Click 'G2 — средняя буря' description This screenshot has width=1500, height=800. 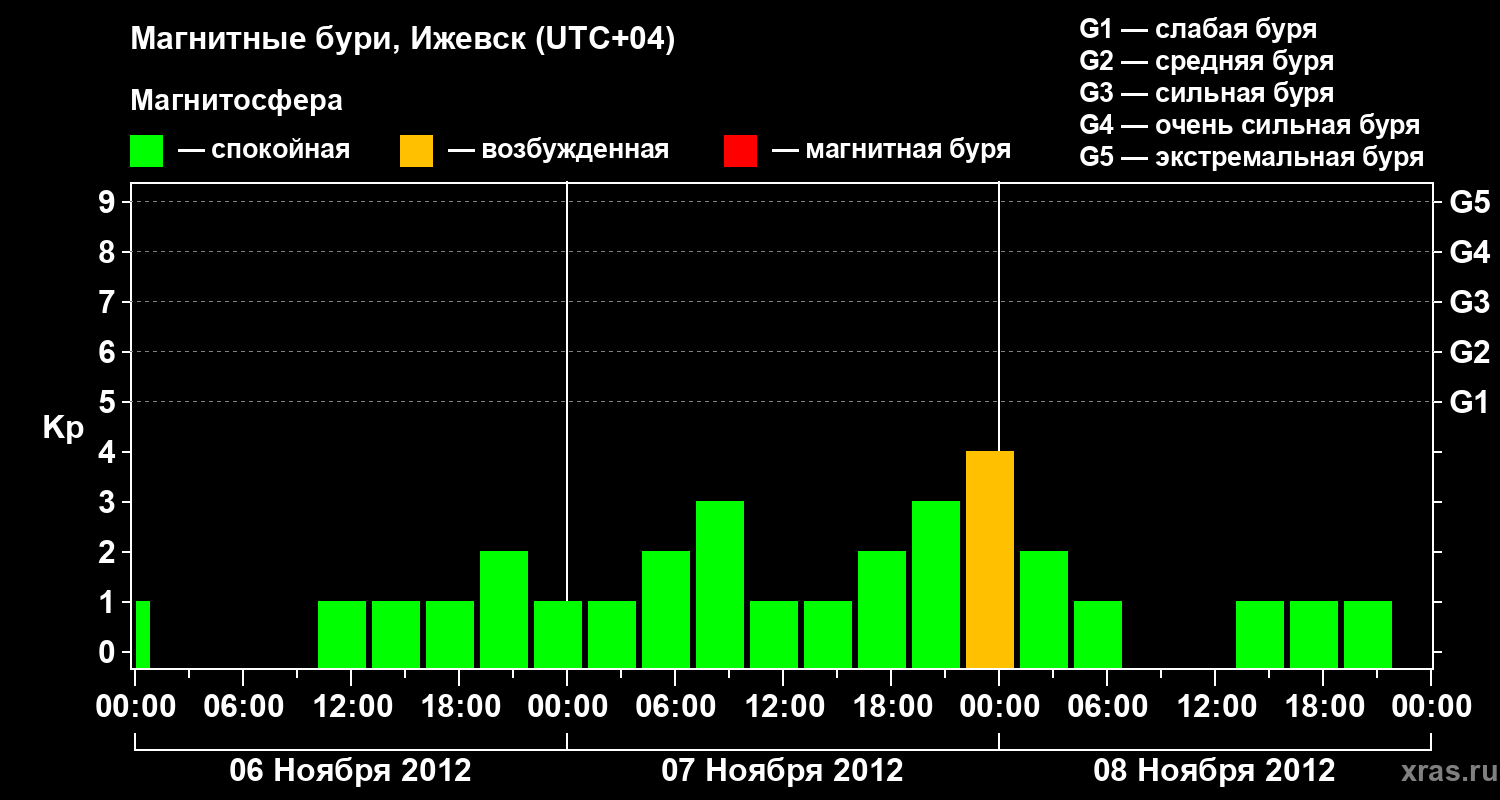1206,61
